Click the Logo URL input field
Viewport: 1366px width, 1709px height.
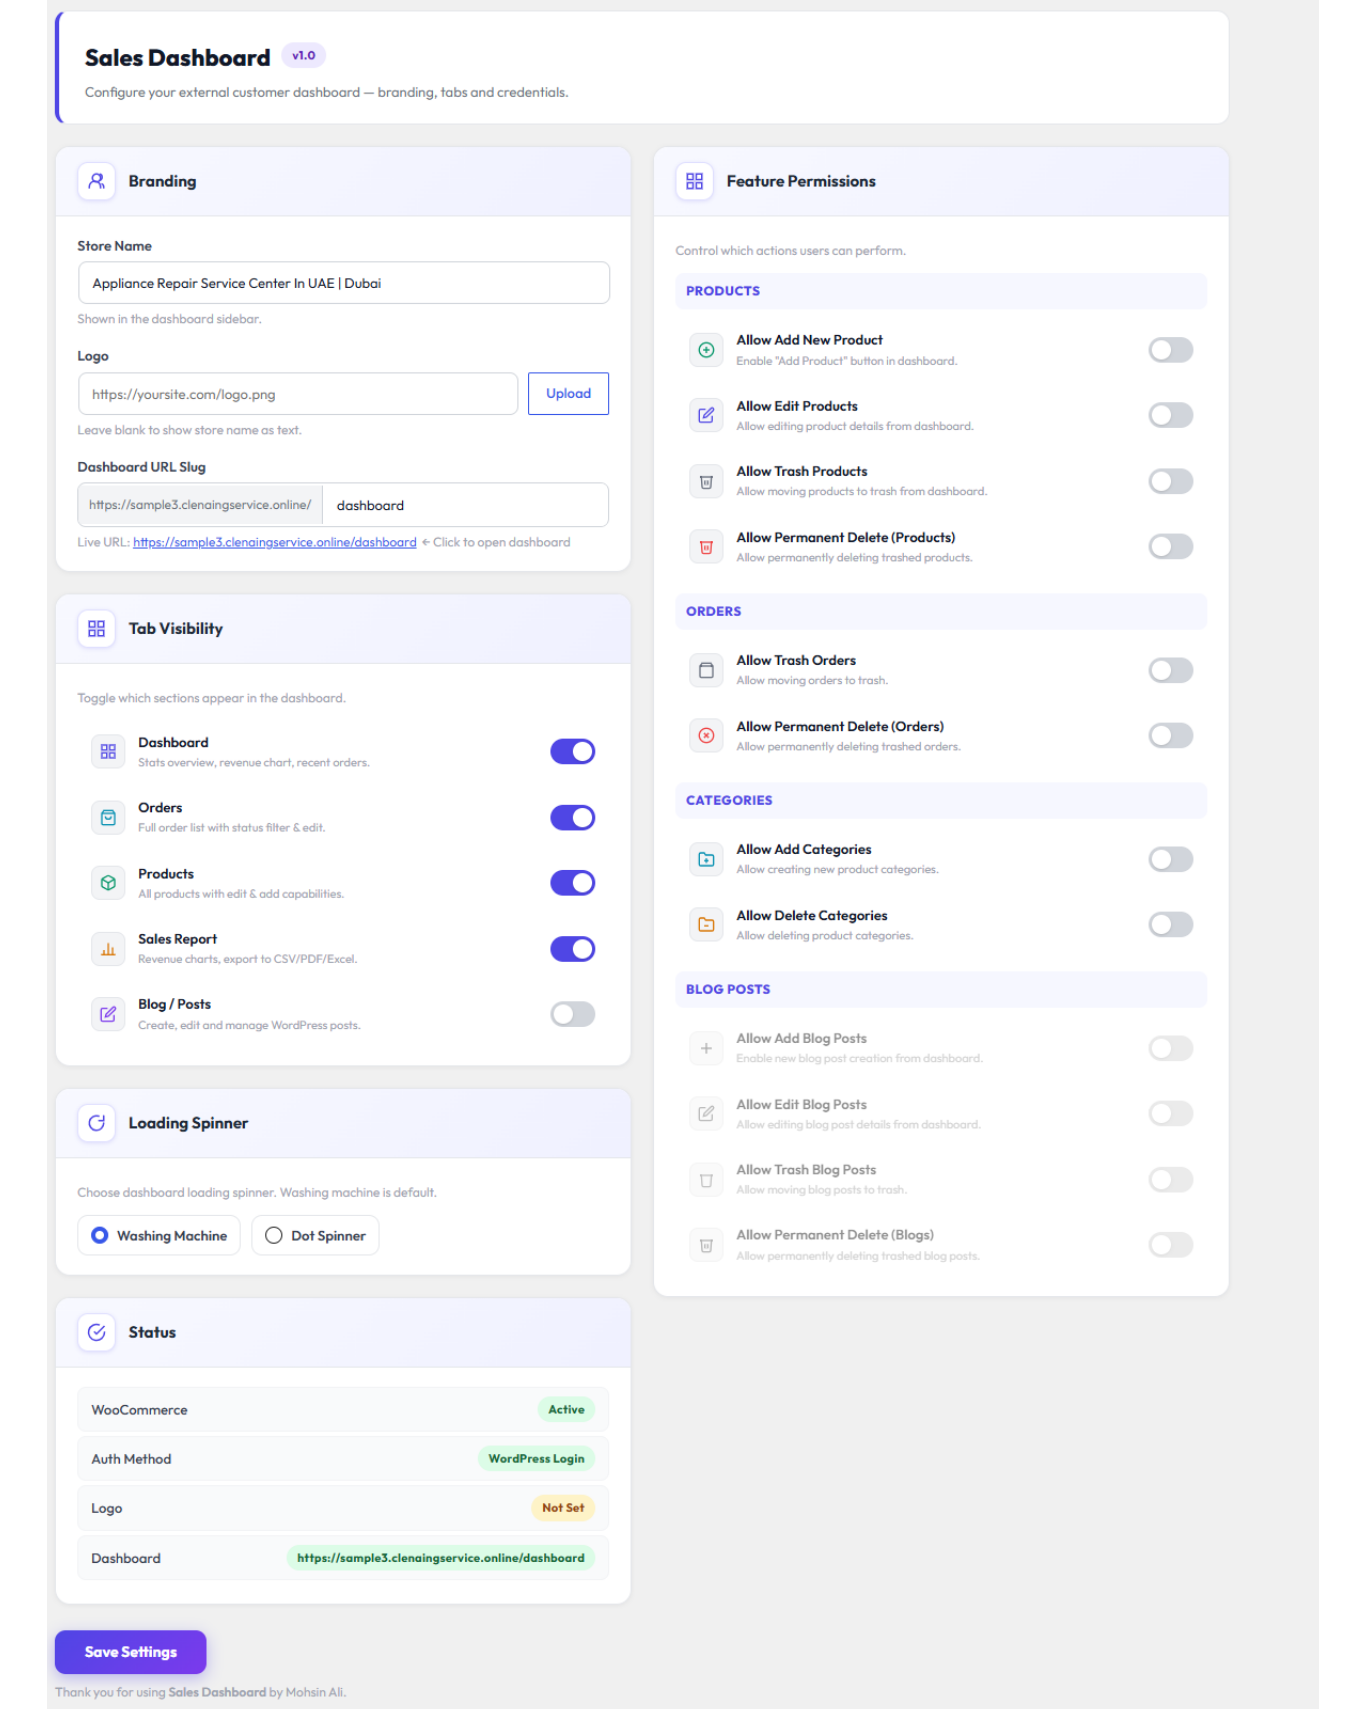[x=298, y=394]
